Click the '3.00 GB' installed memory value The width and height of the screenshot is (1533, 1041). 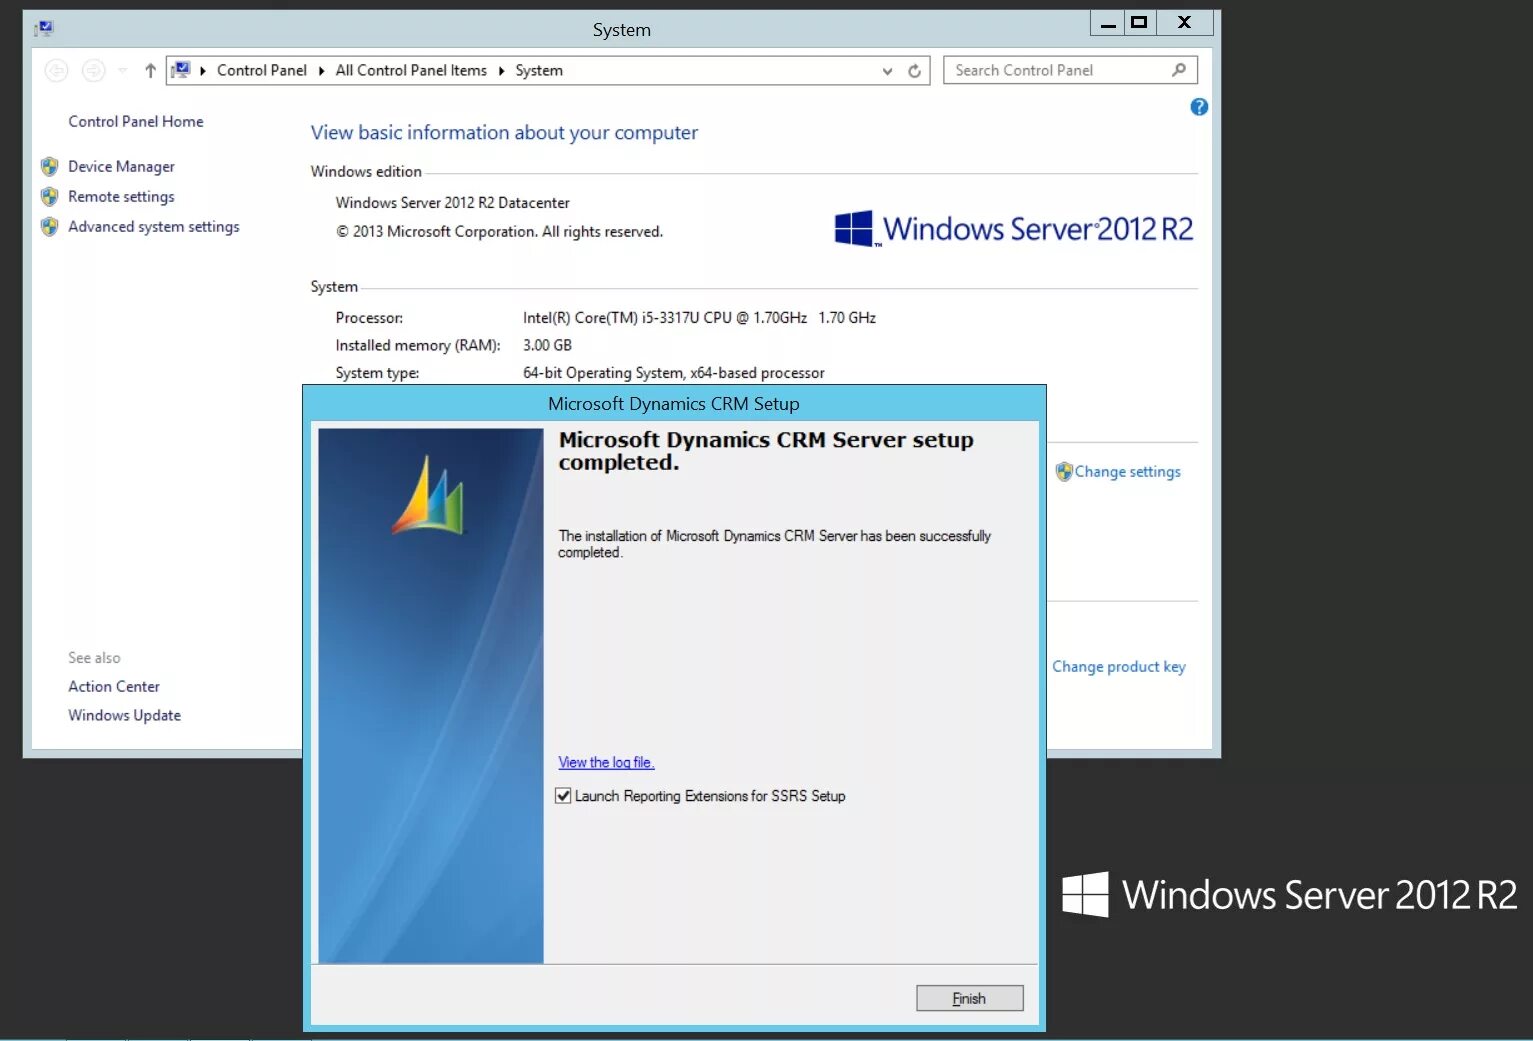547,345
